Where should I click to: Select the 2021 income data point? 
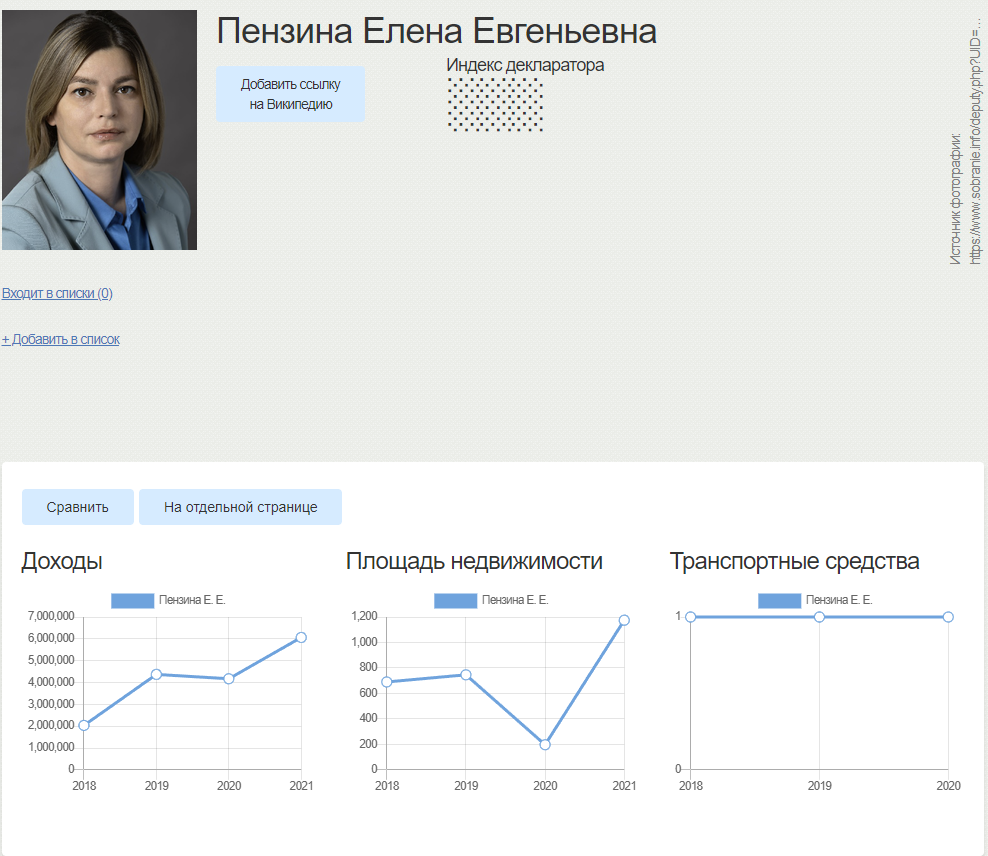[301, 637]
